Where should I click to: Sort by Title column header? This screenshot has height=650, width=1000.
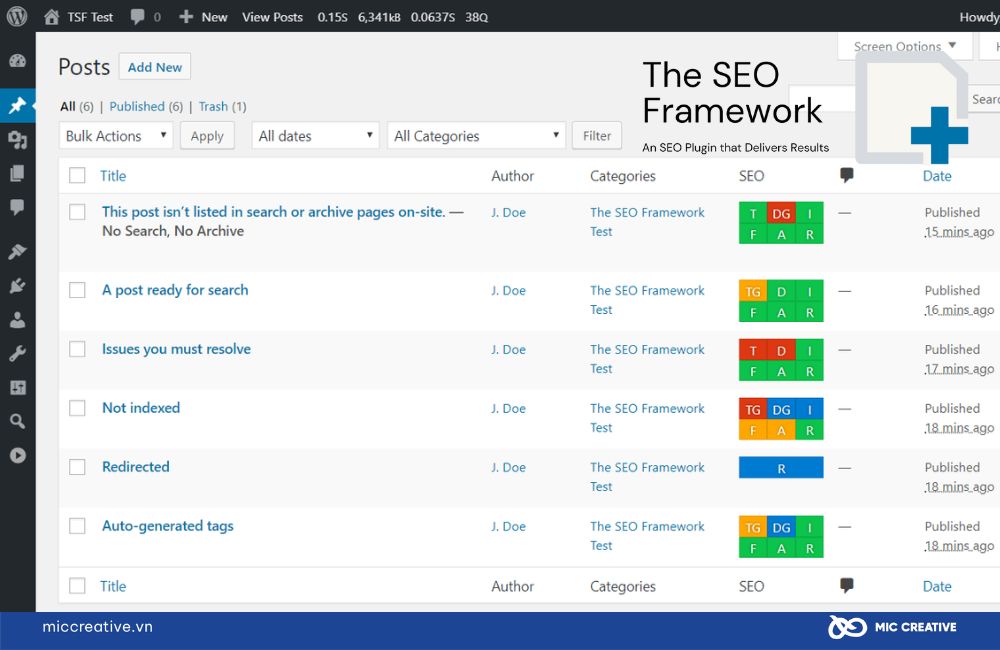pos(113,176)
